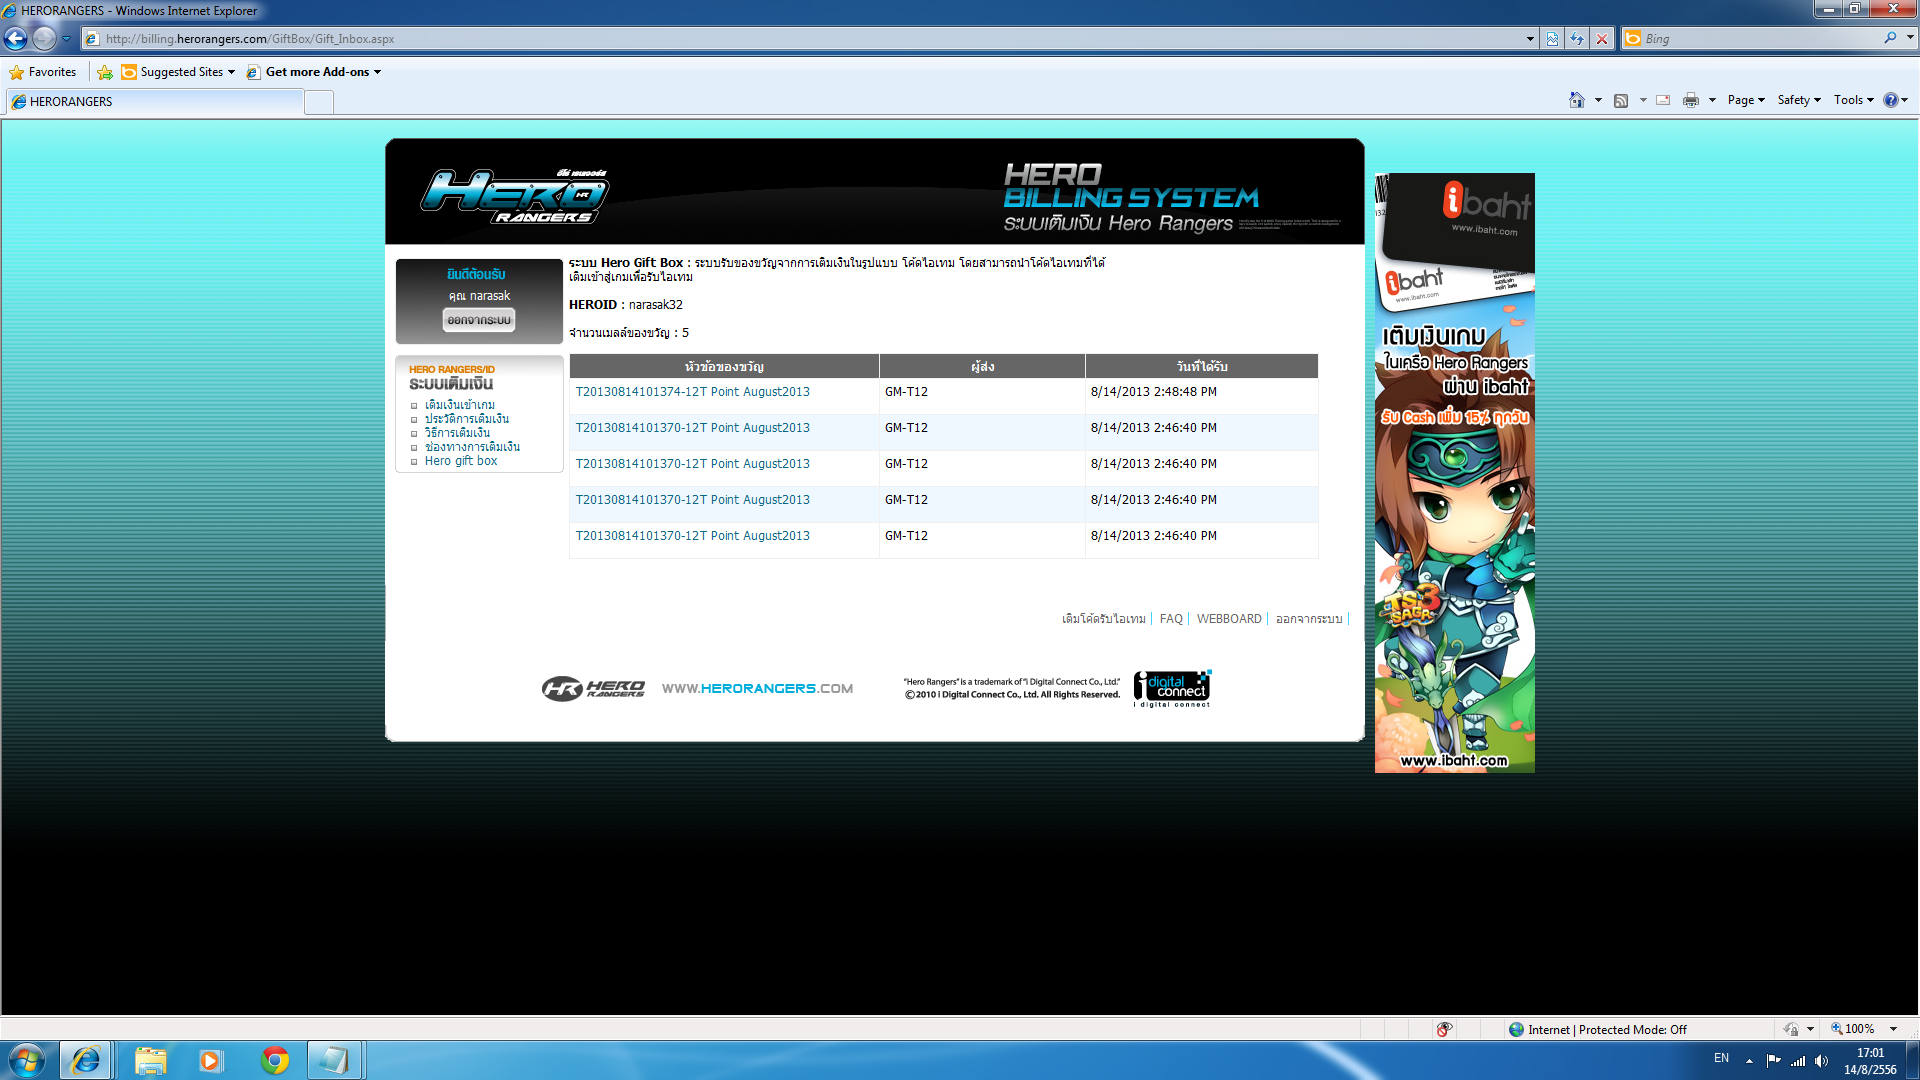Click the Read Mail envelope icon
Viewport: 1920px width, 1080px height.
(x=1663, y=100)
